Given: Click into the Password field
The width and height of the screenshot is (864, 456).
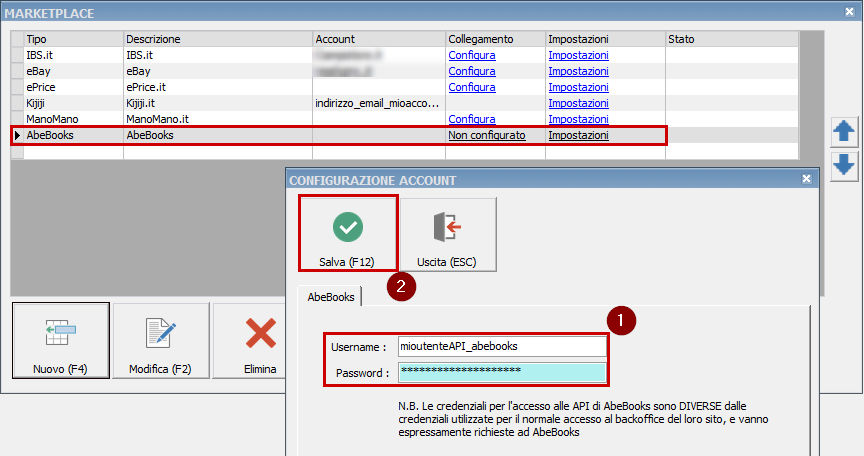Looking at the screenshot, I should pos(502,372).
